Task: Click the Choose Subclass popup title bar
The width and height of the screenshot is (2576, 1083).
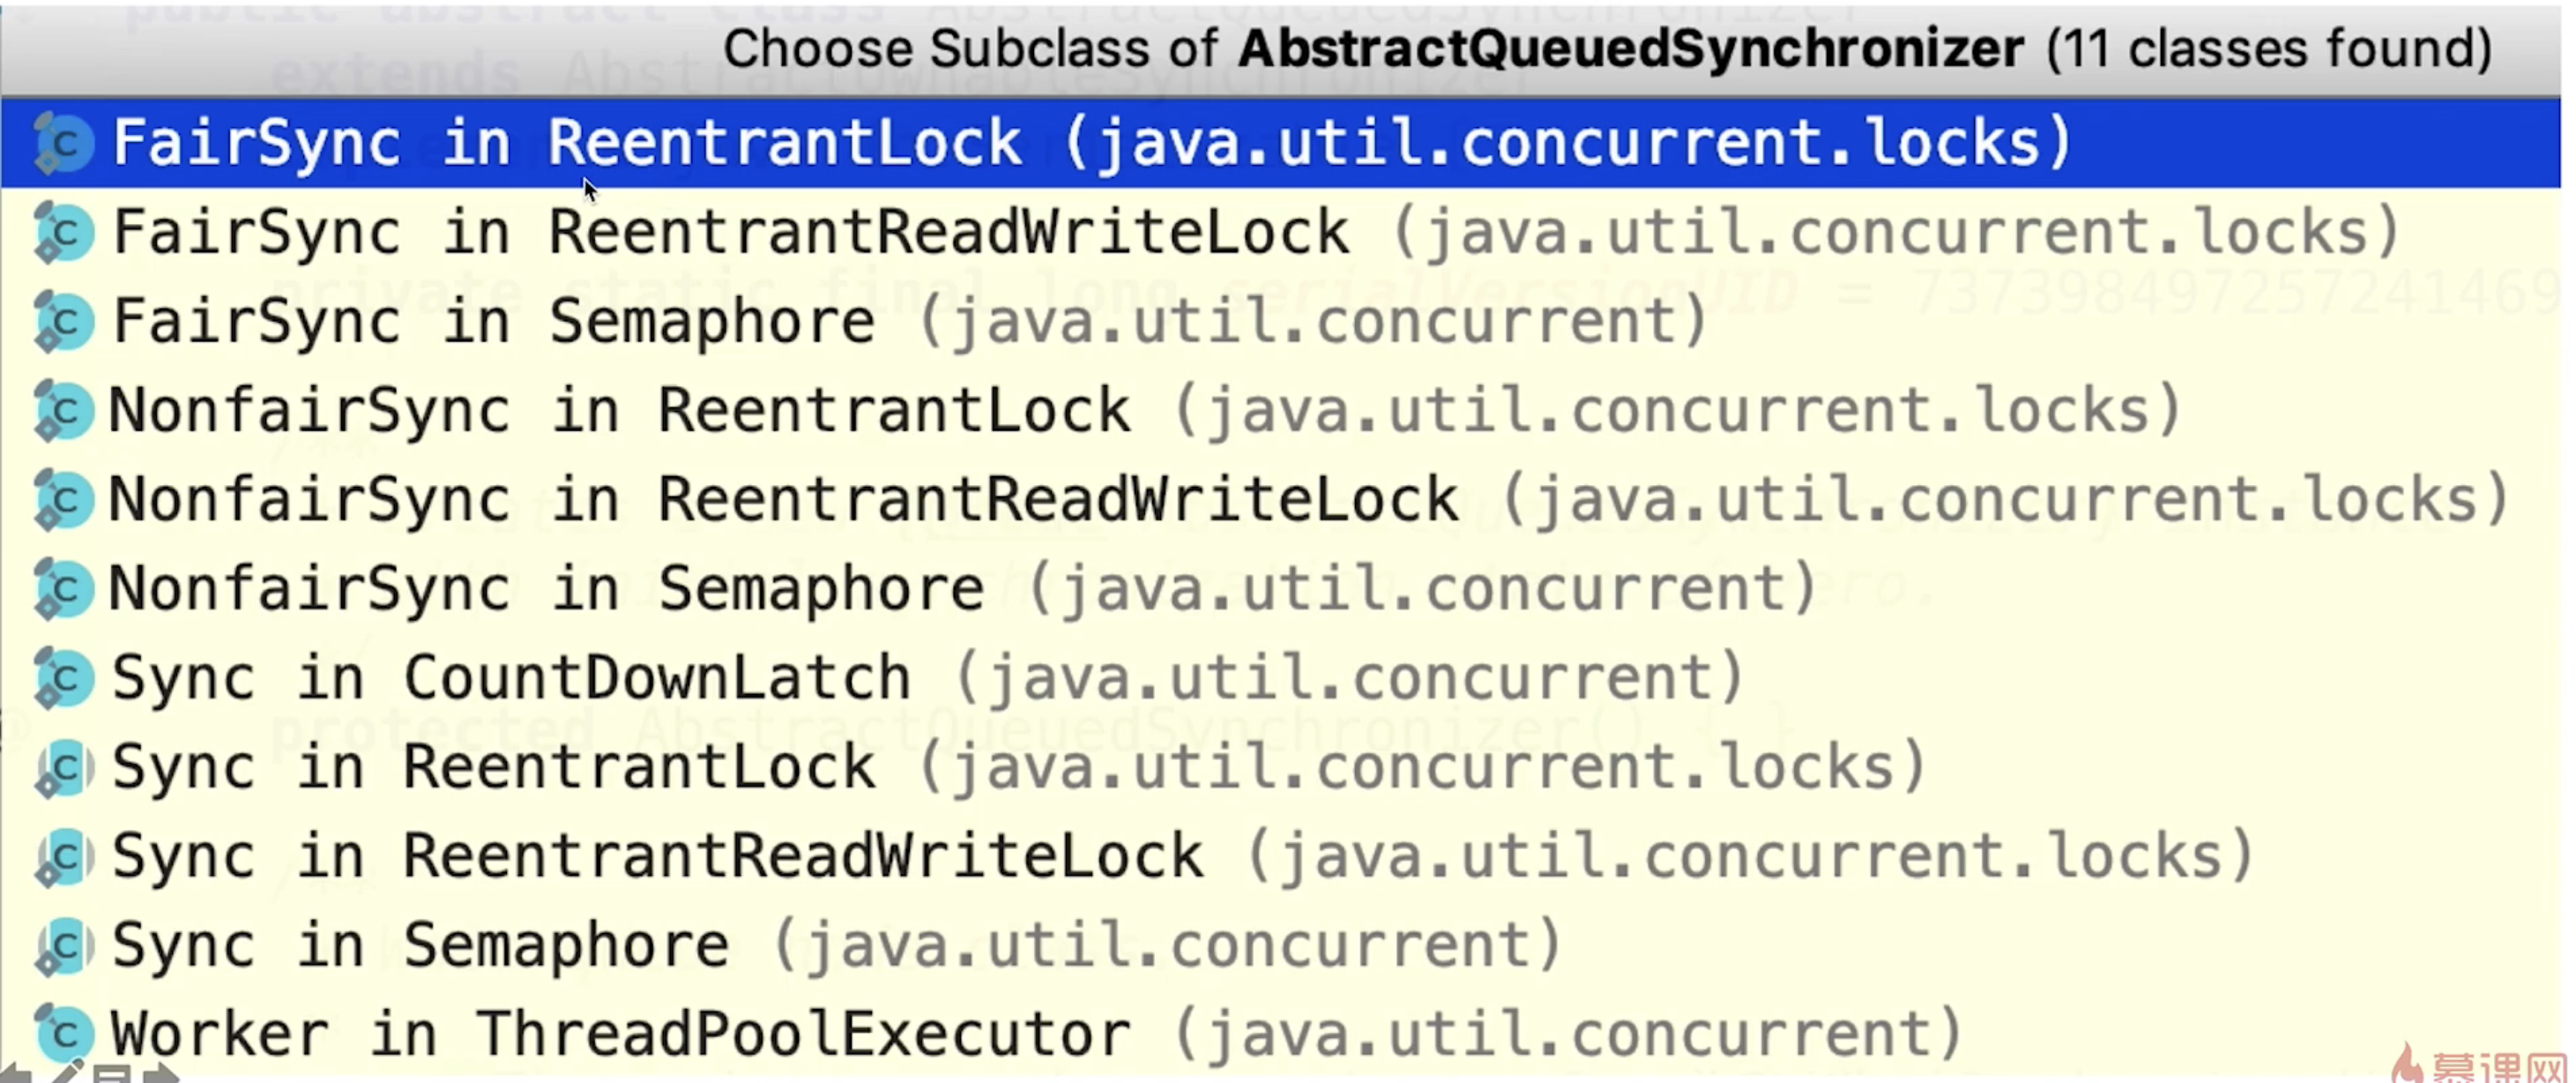Action: point(1281,48)
